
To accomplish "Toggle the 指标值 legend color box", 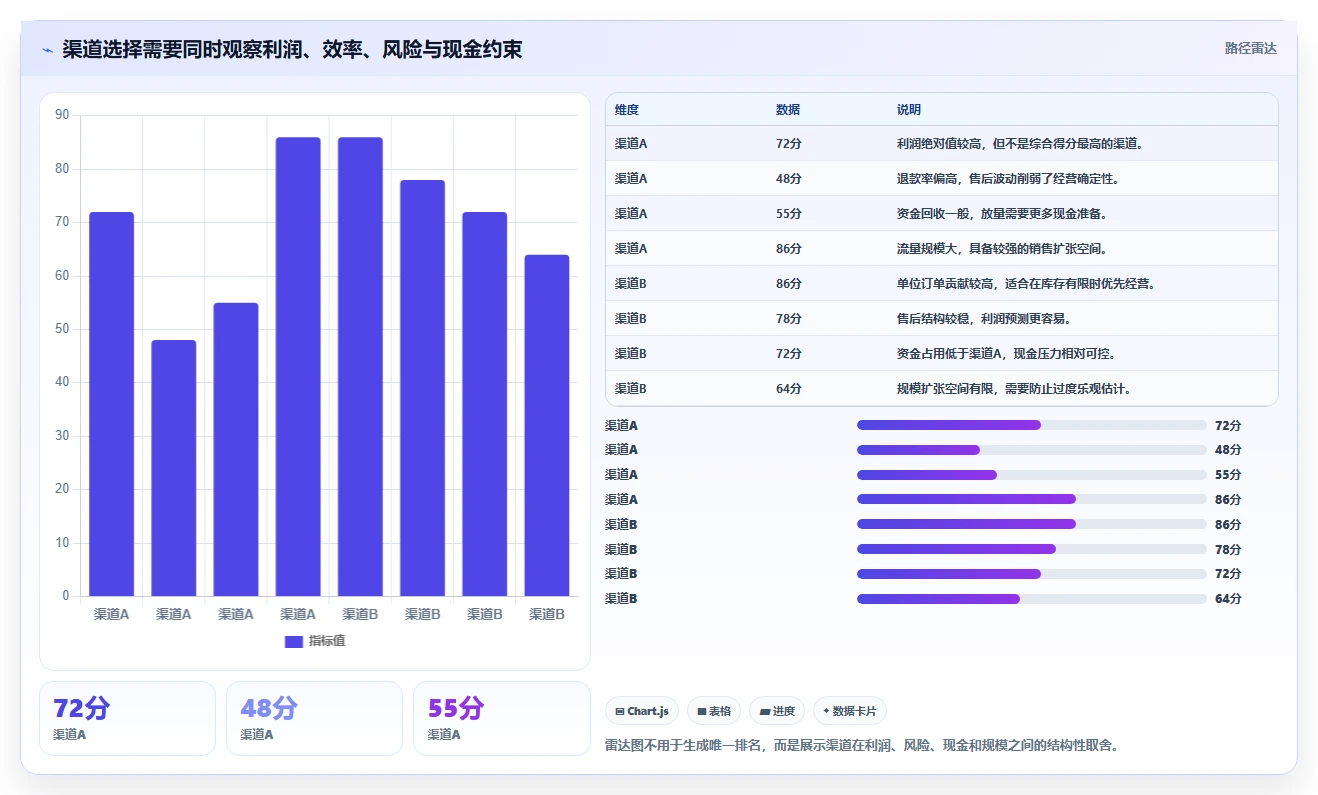I will pos(294,641).
